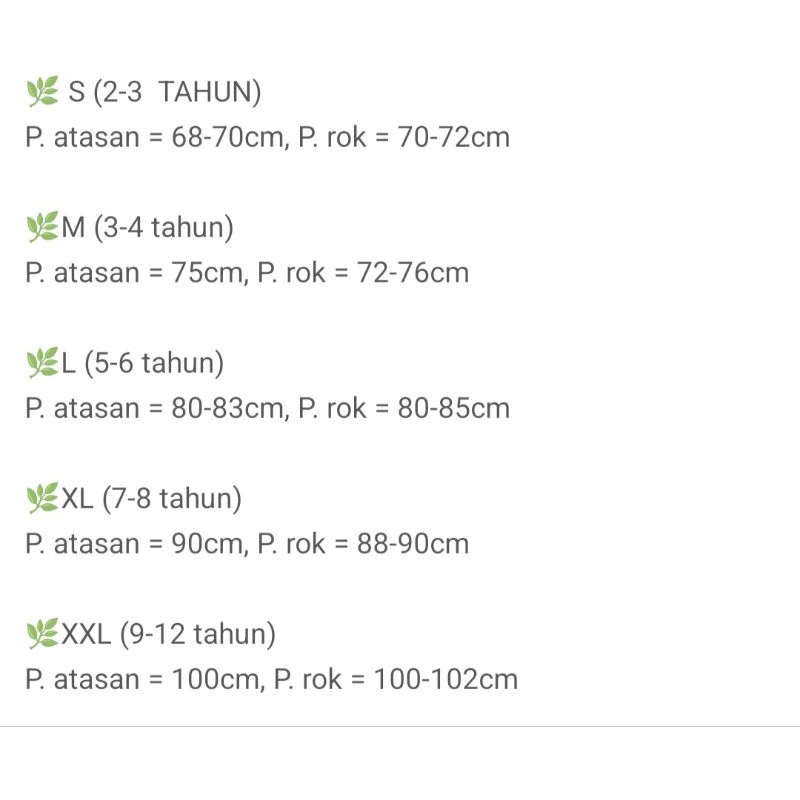Click the P. atasan = 75cm text
The image size is (800, 800).
click(136, 273)
